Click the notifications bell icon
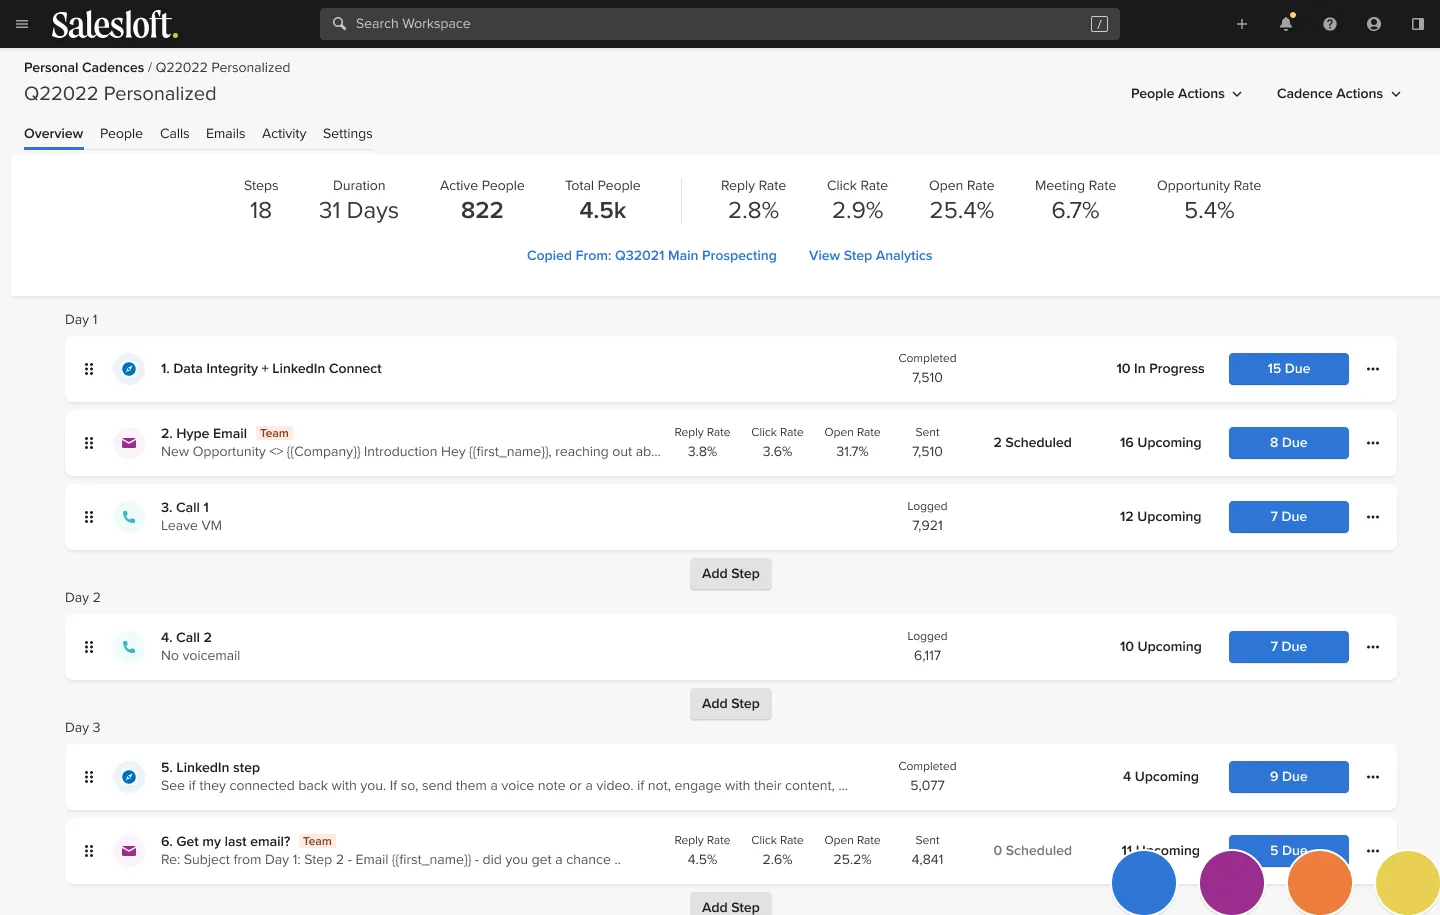The height and width of the screenshot is (915, 1440). (1286, 24)
